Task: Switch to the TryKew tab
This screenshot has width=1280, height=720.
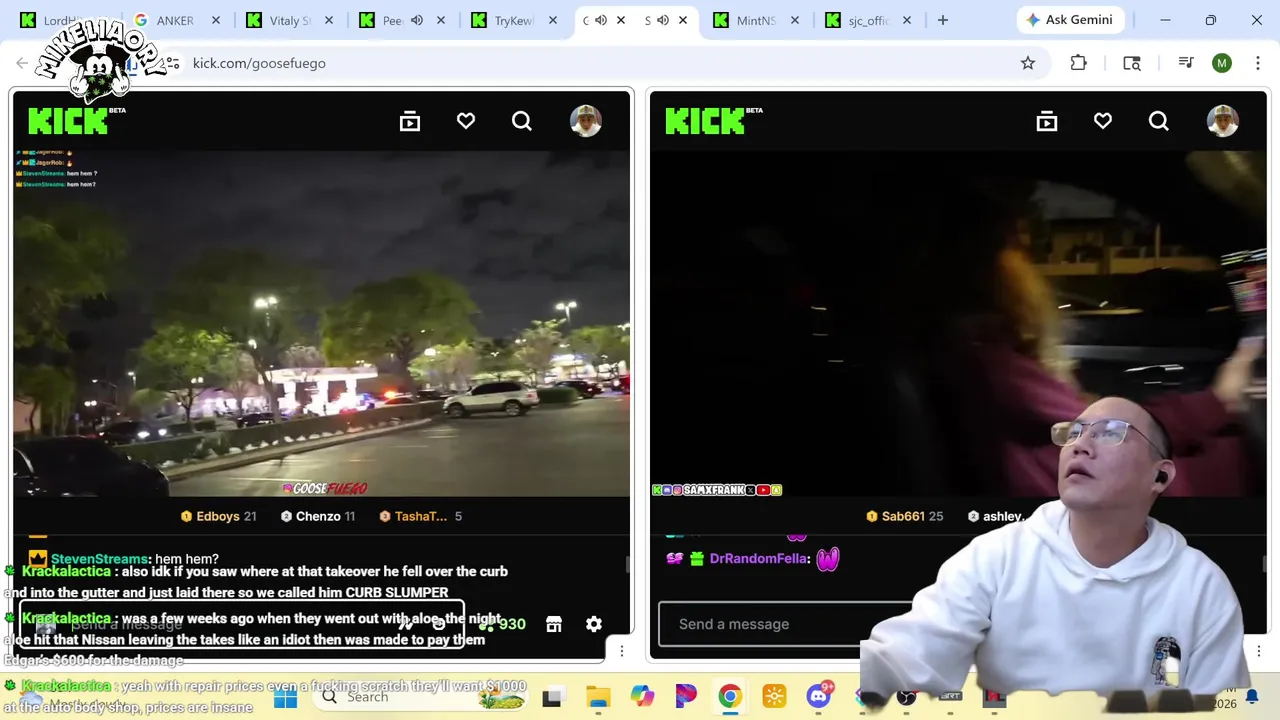Action: pos(514,20)
